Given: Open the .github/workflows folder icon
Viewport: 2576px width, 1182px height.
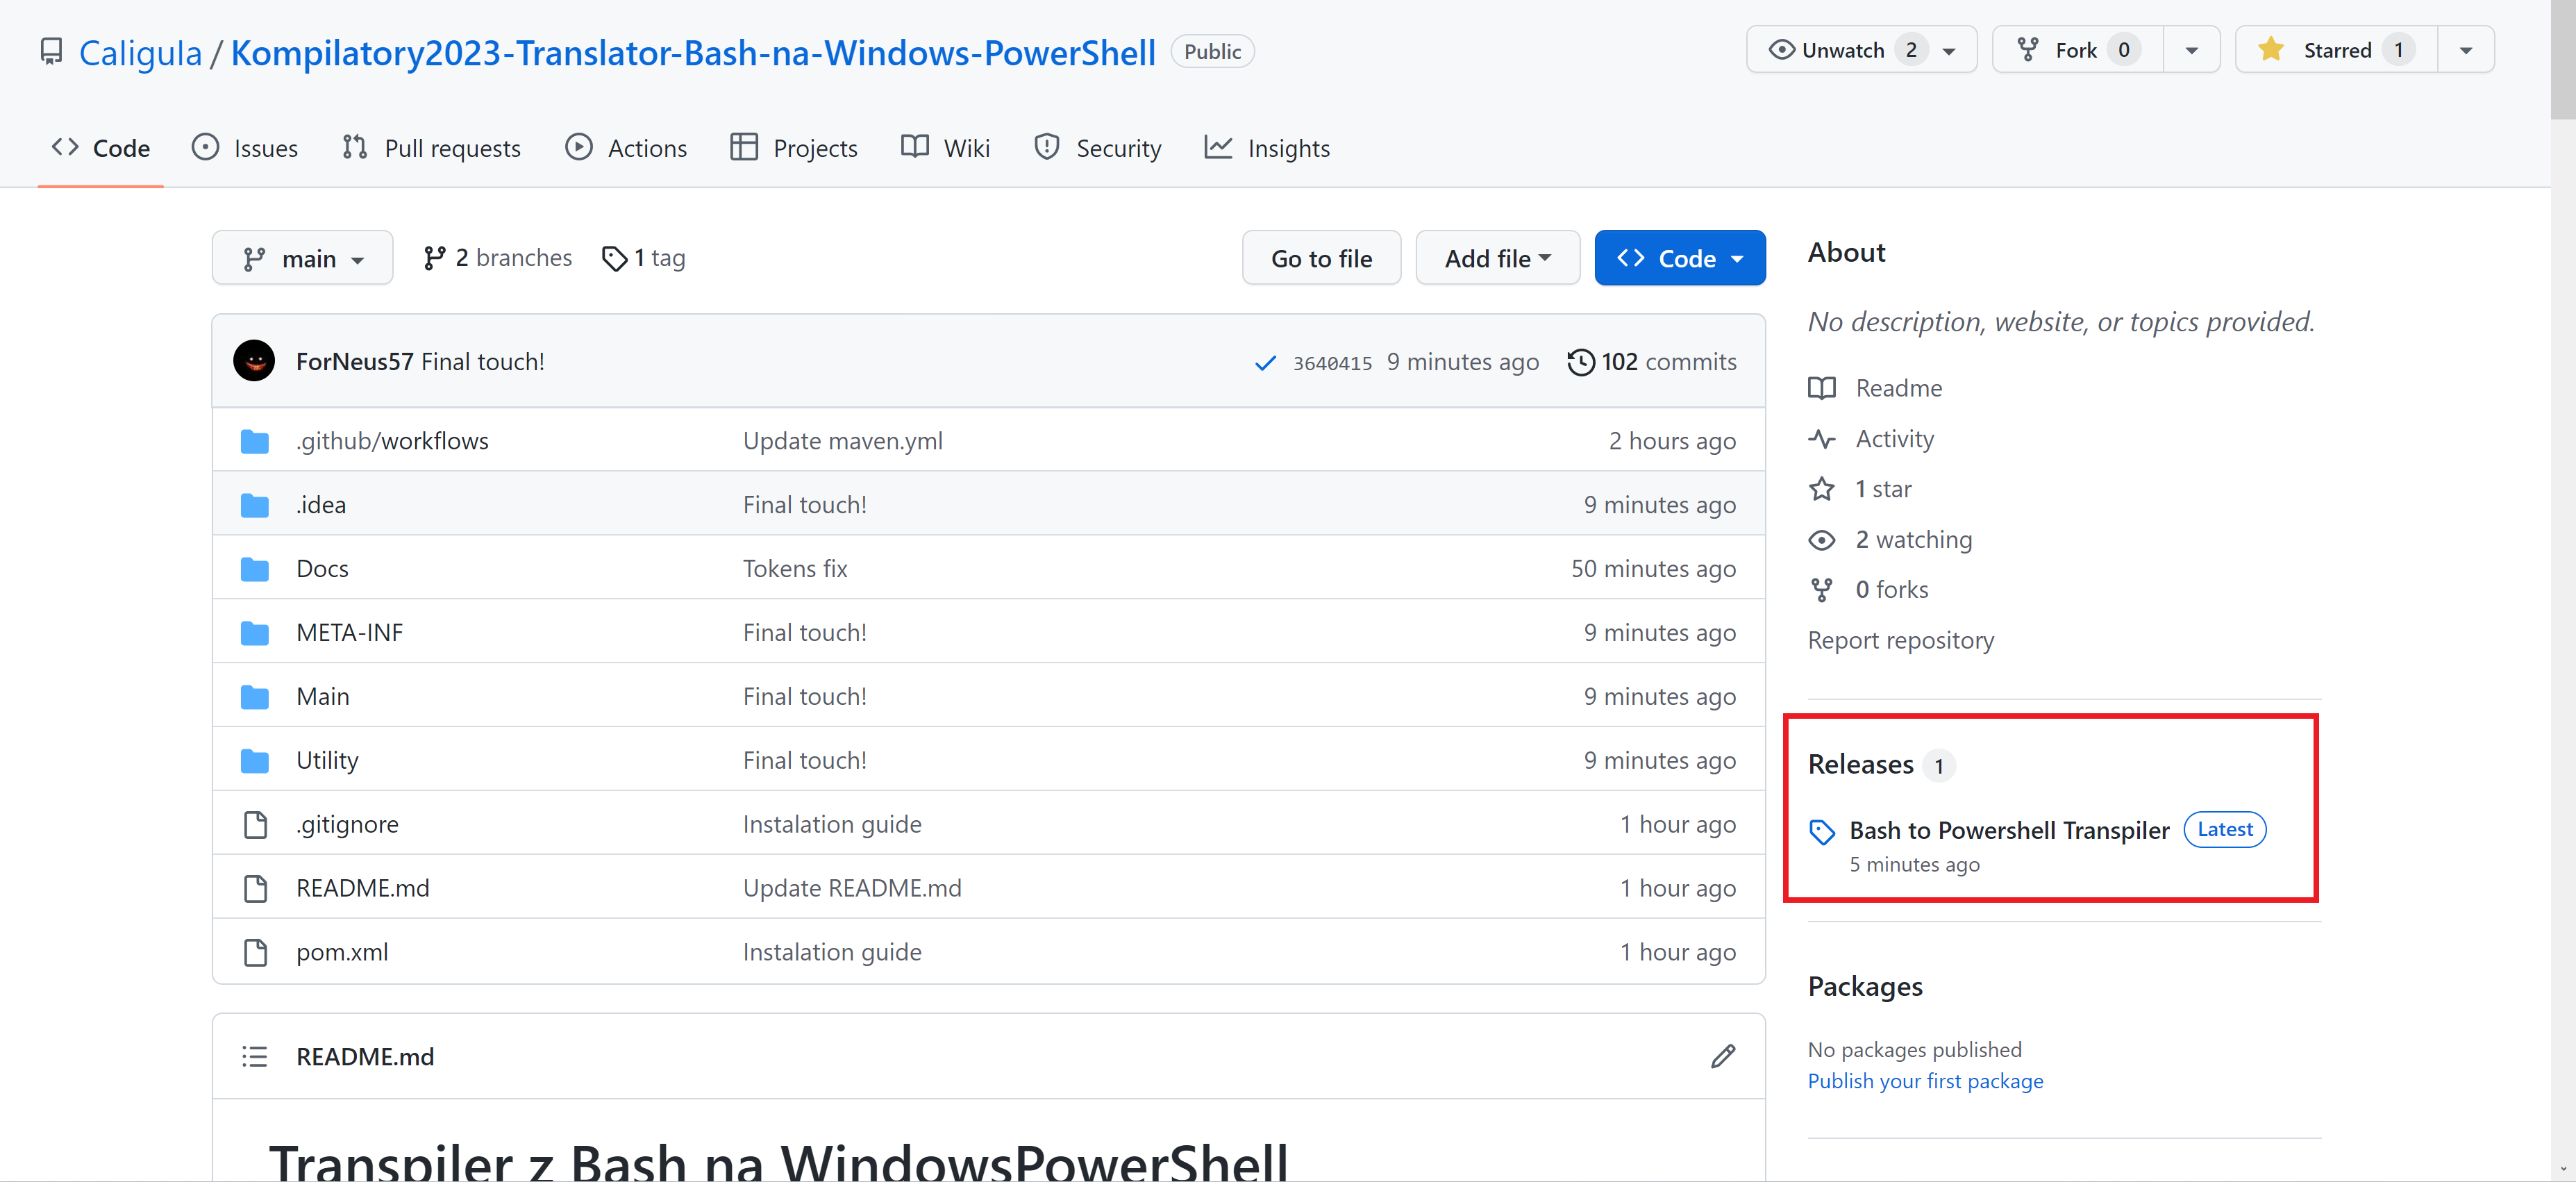Looking at the screenshot, I should tap(255, 441).
